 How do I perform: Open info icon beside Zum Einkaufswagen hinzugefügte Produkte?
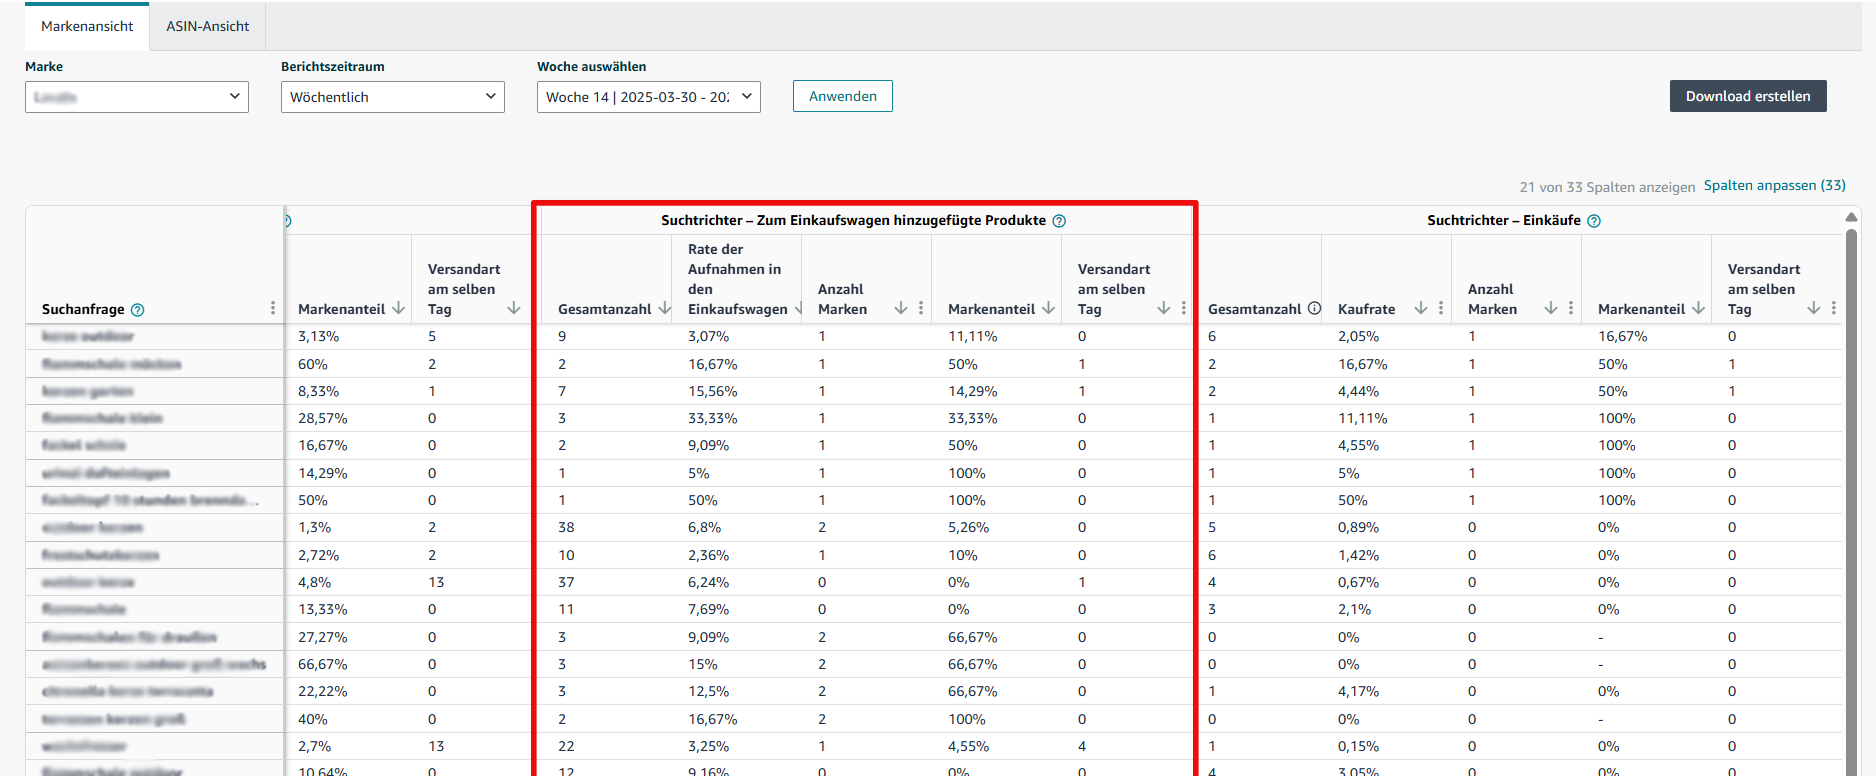point(1059,221)
